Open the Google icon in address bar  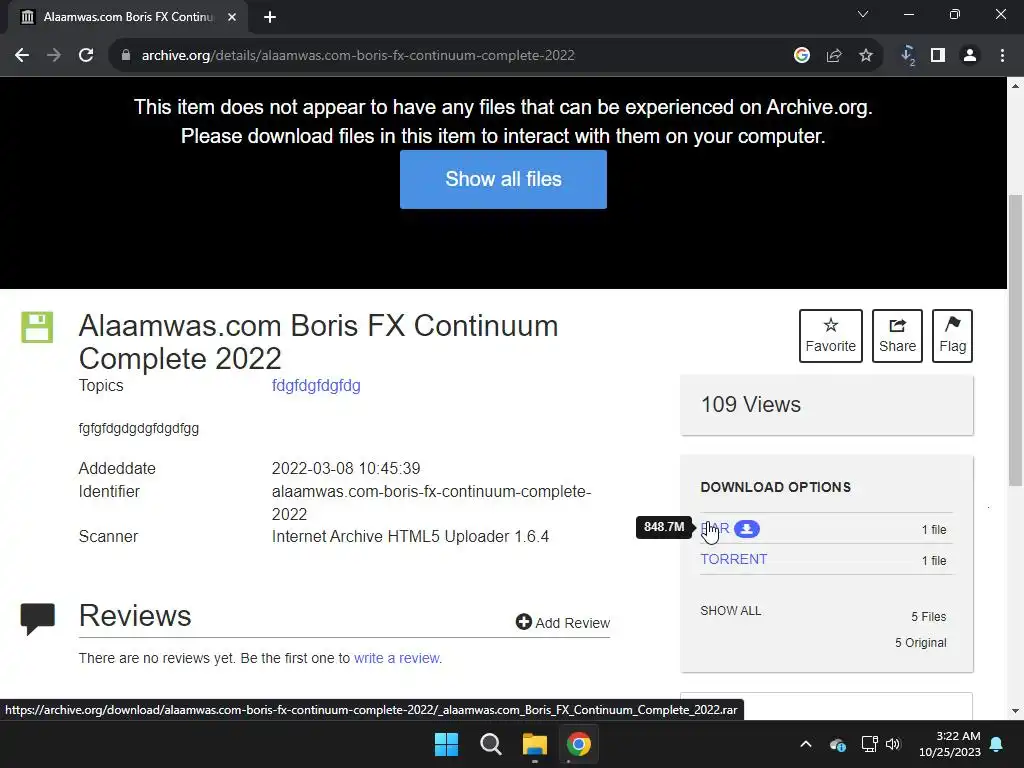(x=802, y=56)
